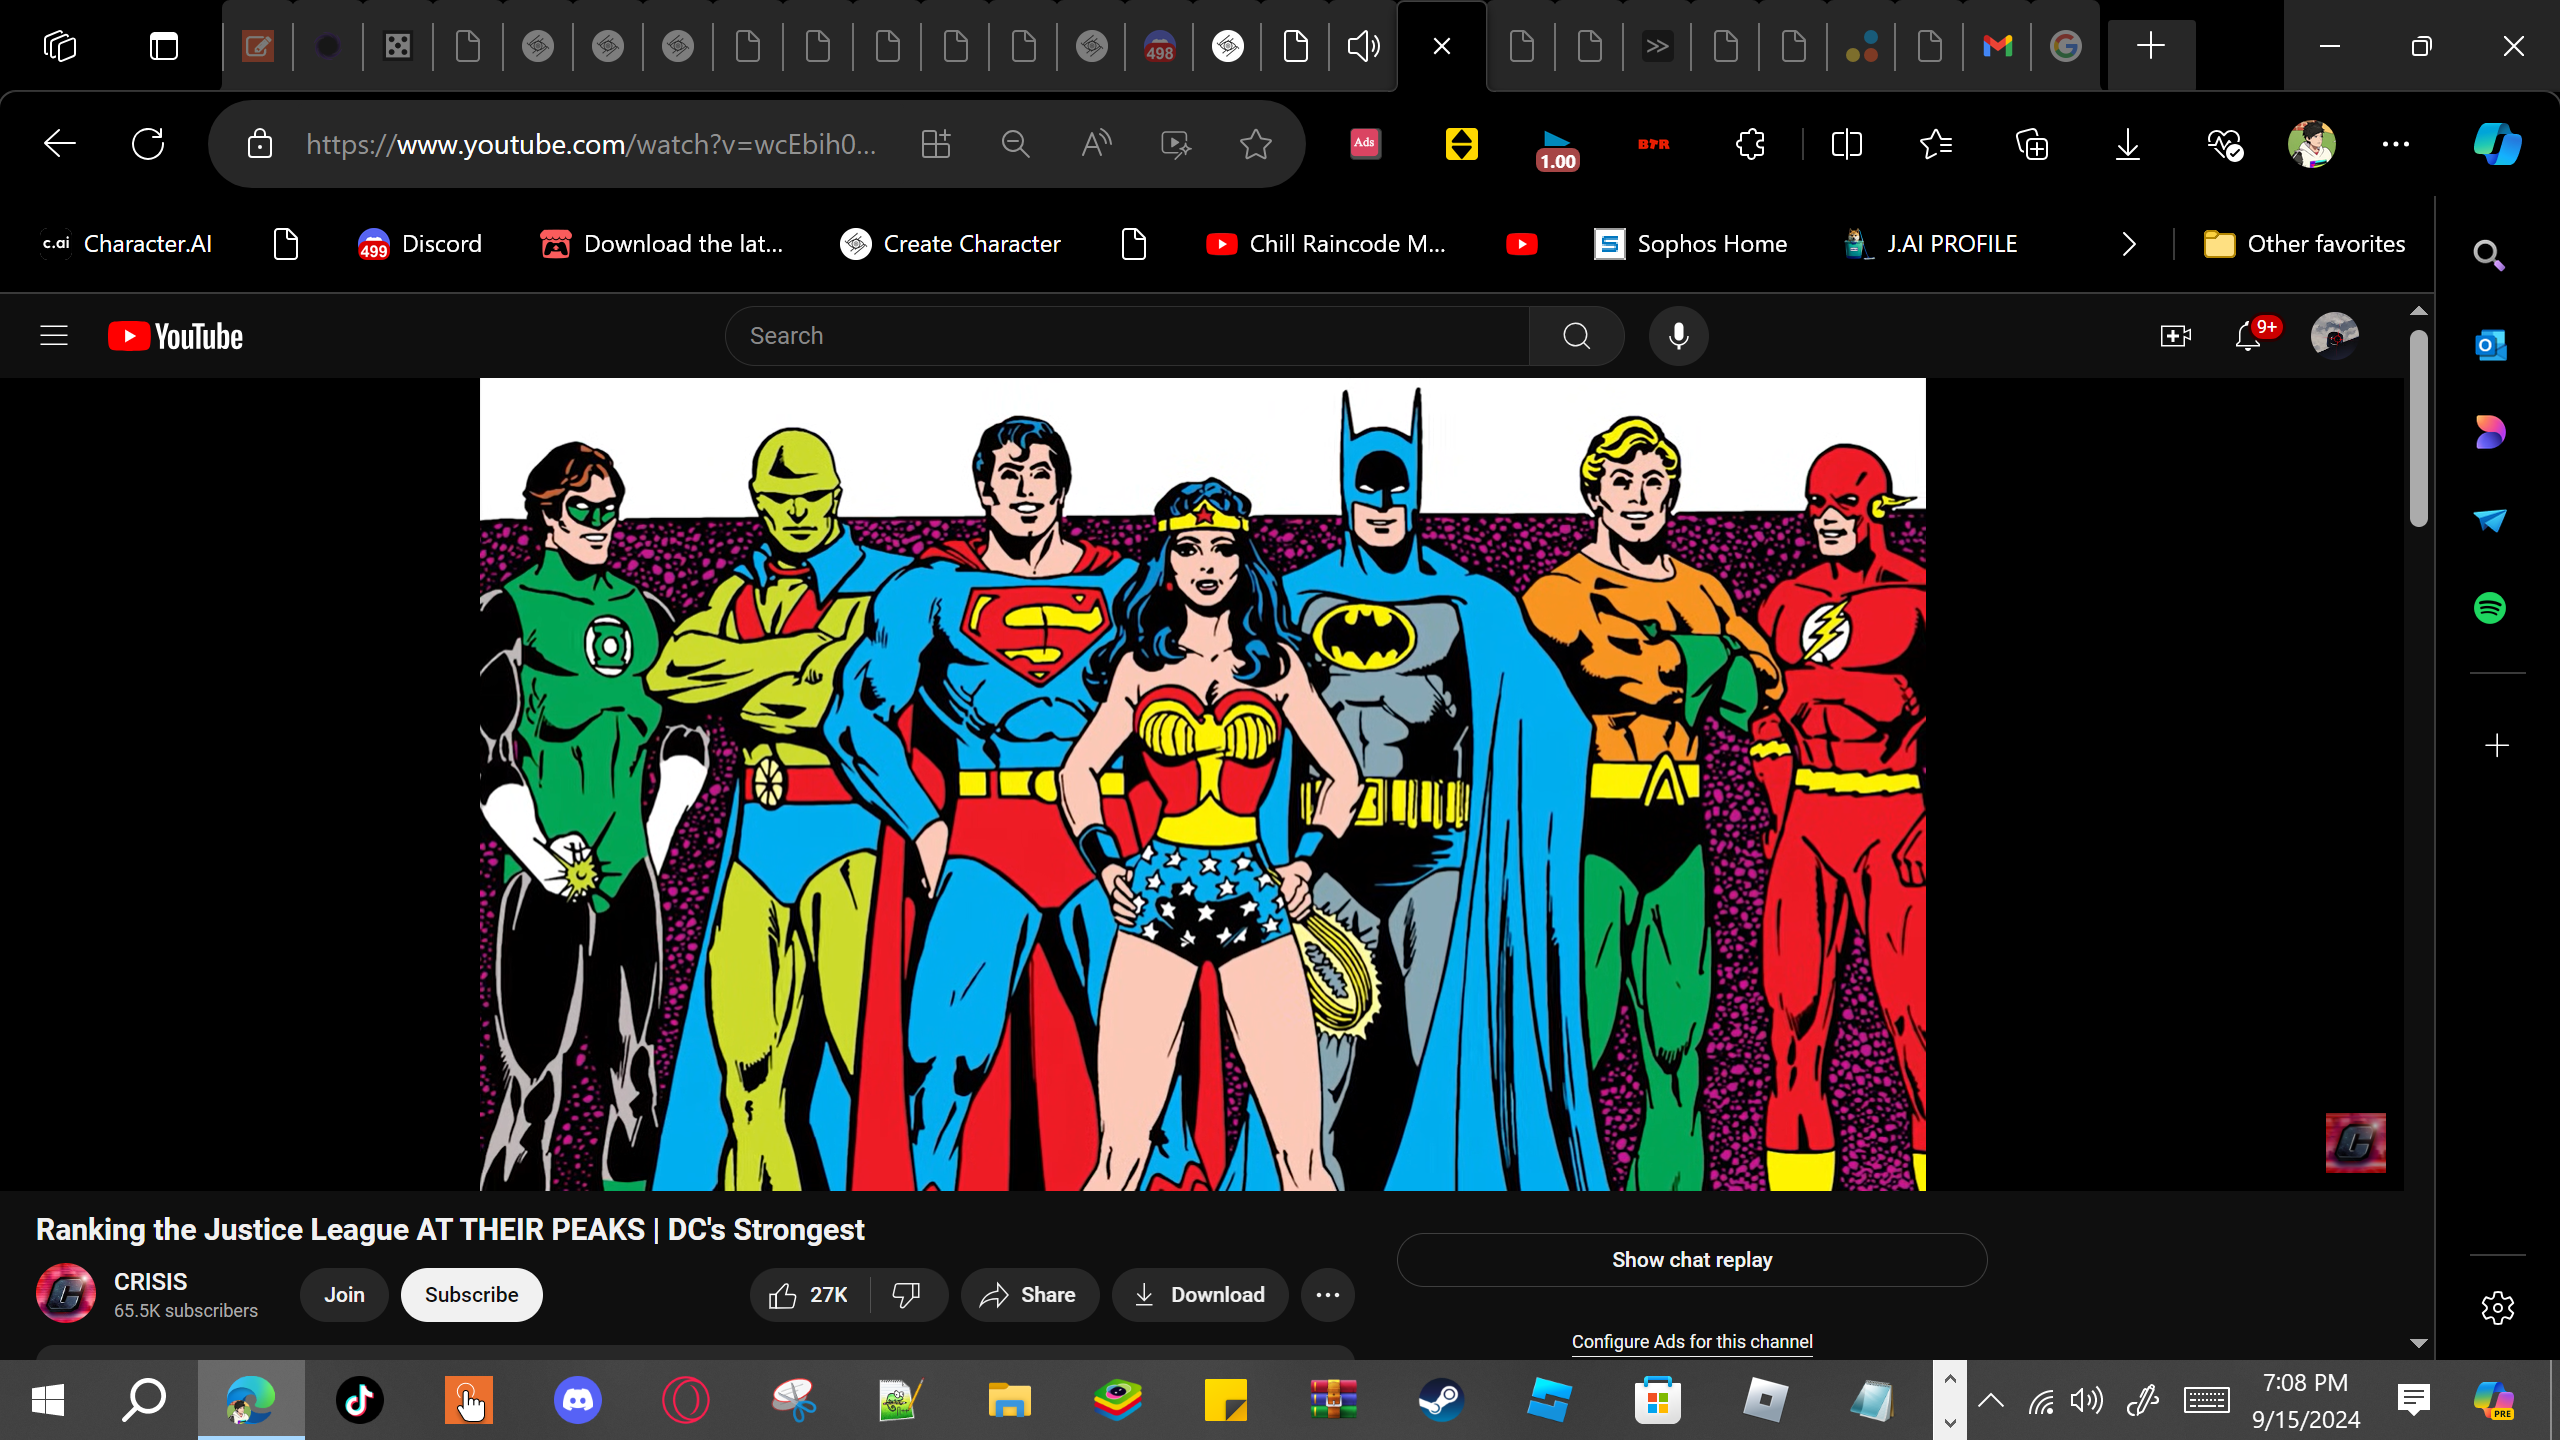The height and width of the screenshot is (1440, 2560).
Task: Switch to the Gmail tab
Action: 1997,46
